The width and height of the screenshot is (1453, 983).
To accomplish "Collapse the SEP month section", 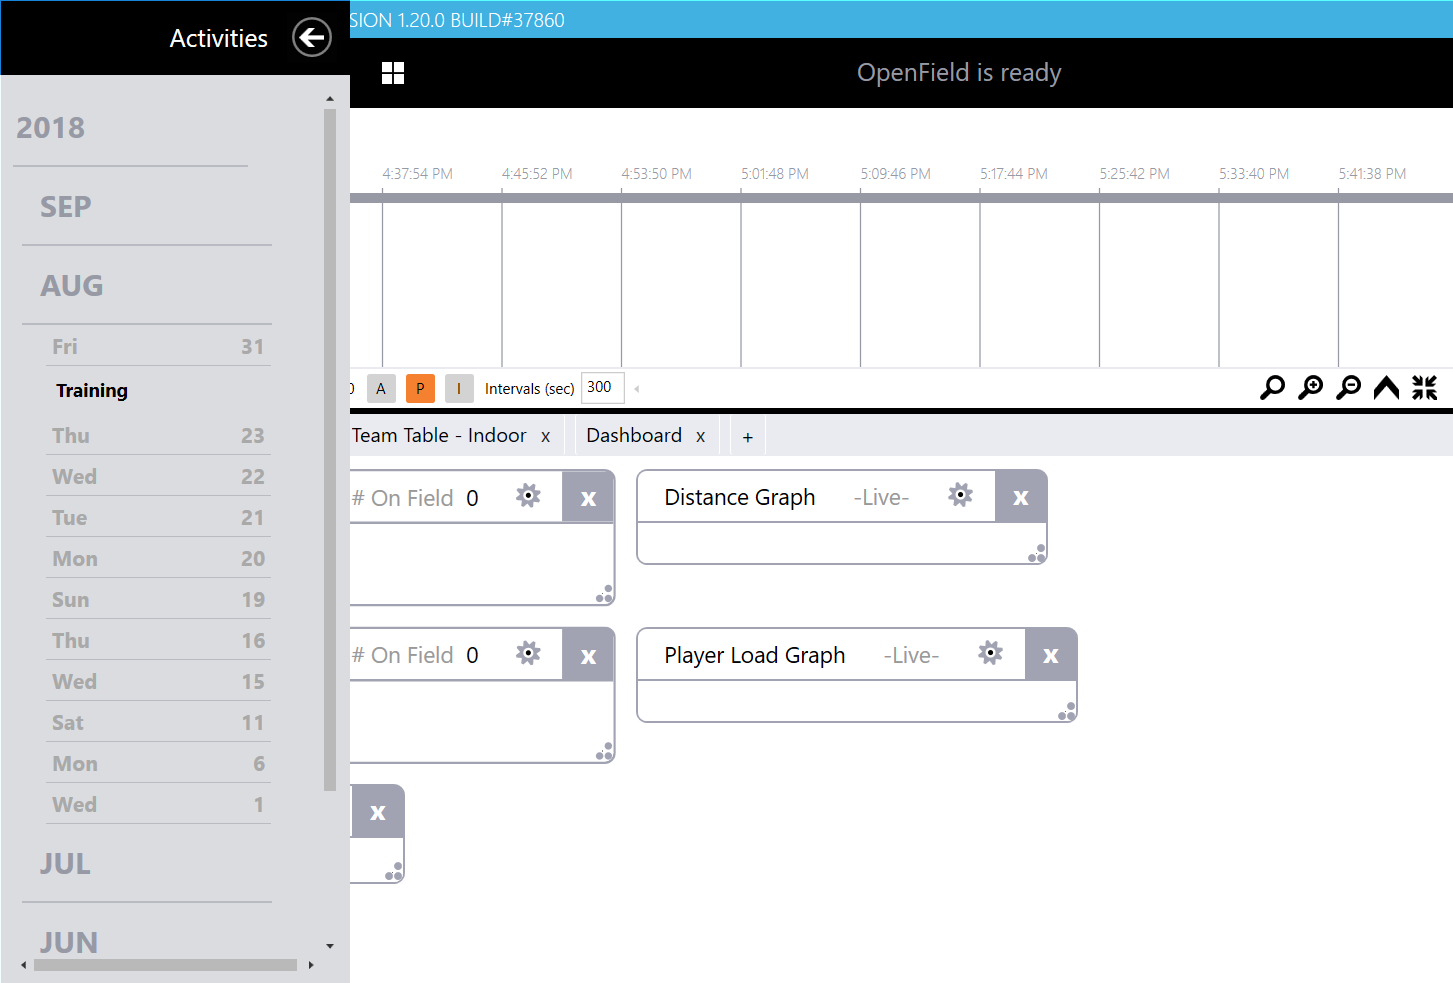I will 66,207.
